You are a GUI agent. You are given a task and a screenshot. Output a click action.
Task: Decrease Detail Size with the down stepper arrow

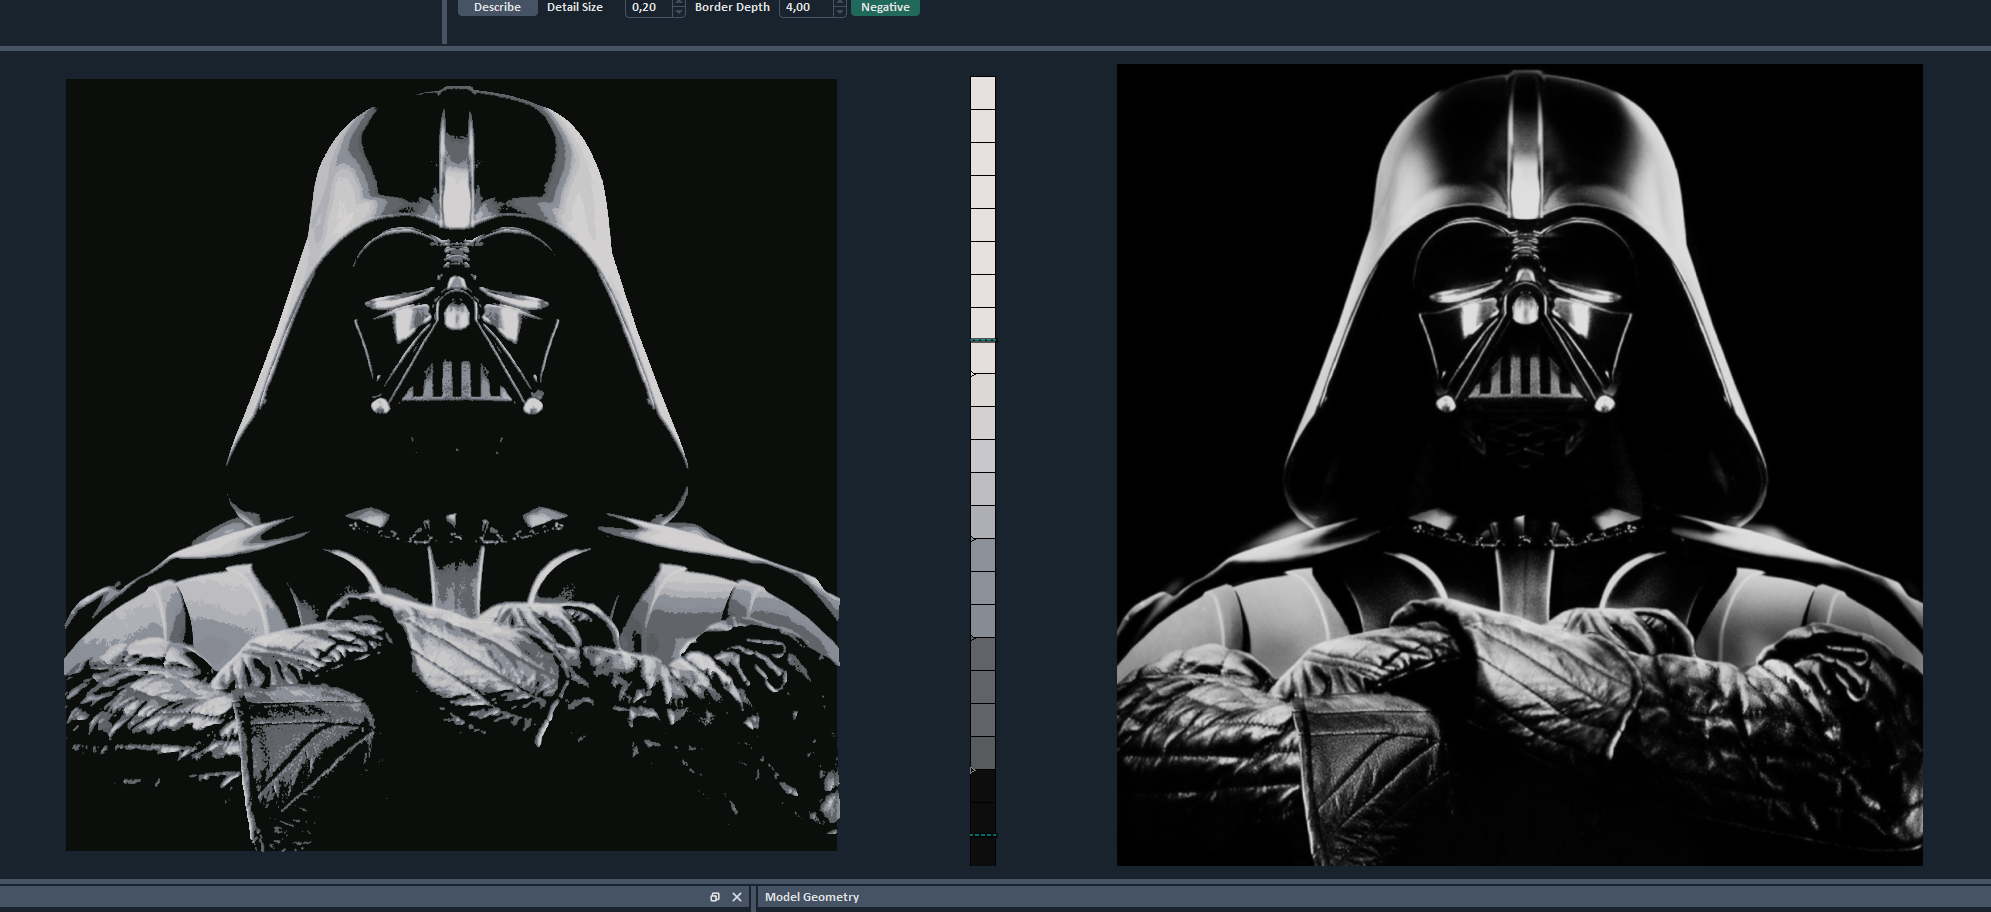coord(677,11)
